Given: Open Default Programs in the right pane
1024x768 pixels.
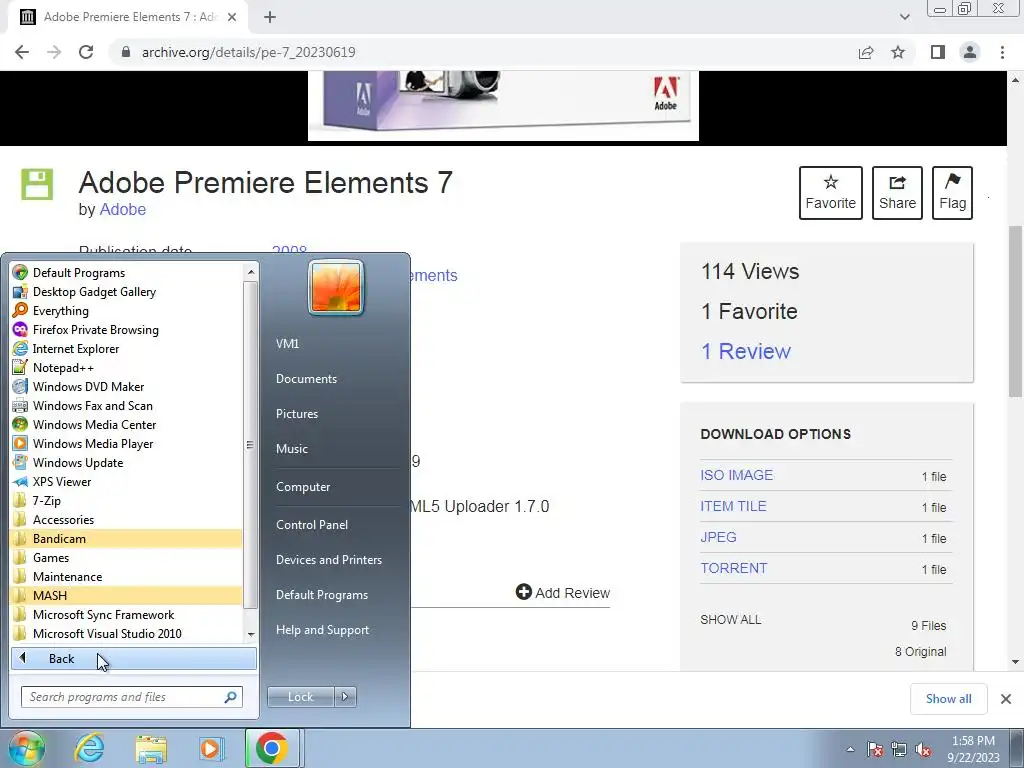Looking at the screenshot, I should coord(321,595).
